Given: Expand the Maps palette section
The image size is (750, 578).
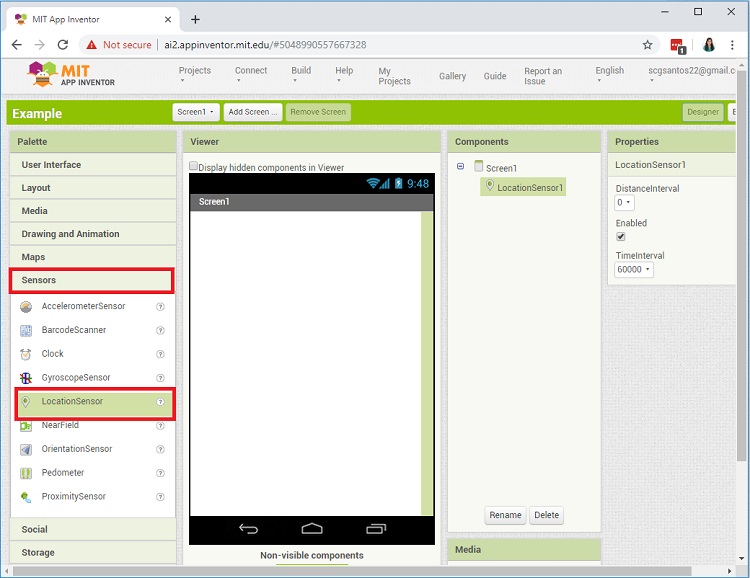Looking at the screenshot, I should [93, 257].
